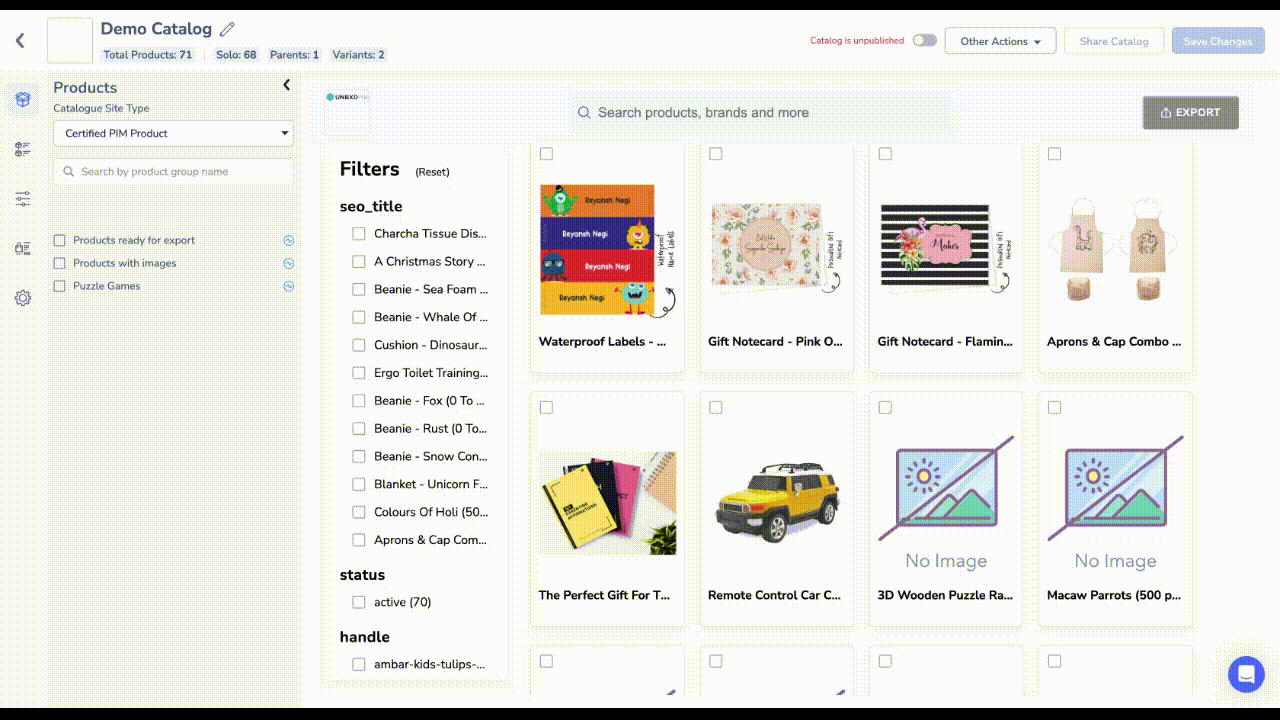Open 3D Wooden Puzzle No Image placeholder
Viewport: 1280px width, 720px height.
946,503
